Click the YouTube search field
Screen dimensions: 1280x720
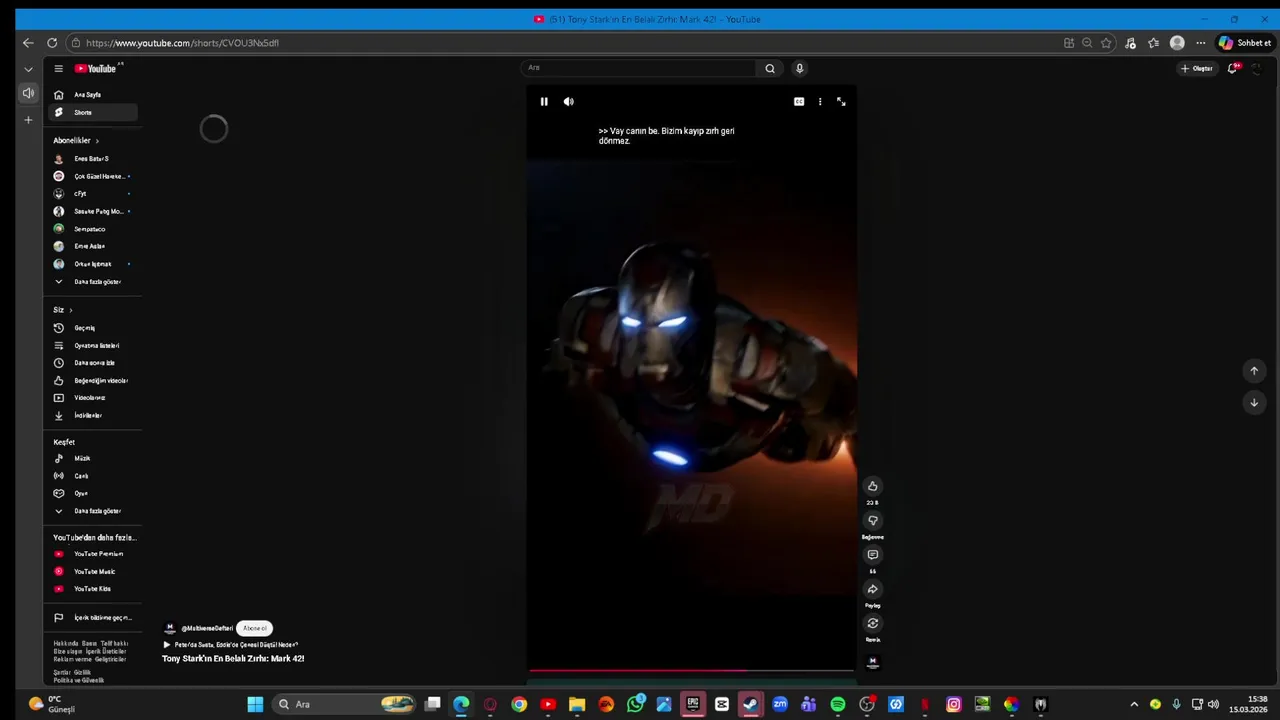coord(638,68)
